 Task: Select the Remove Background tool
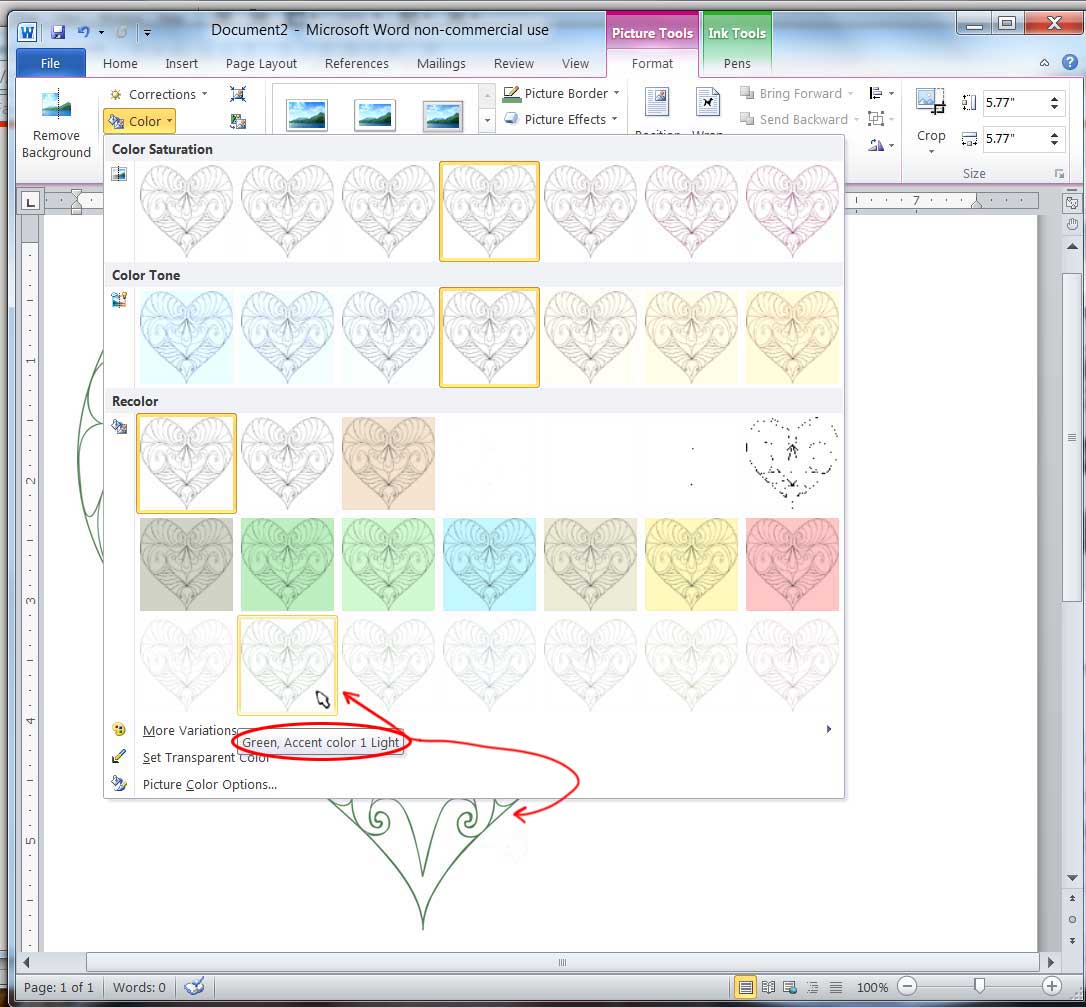[x=57, y=120]
